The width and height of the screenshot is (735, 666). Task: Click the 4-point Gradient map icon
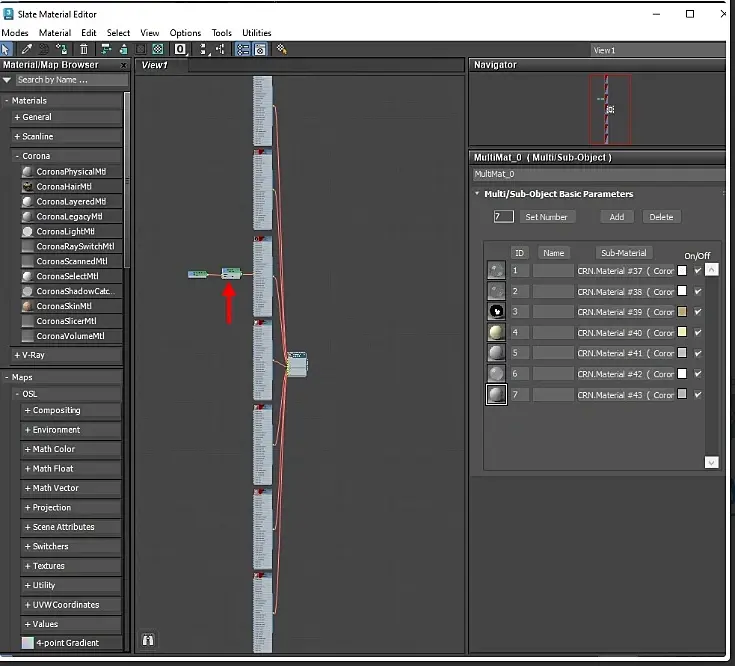pos(28,643)
